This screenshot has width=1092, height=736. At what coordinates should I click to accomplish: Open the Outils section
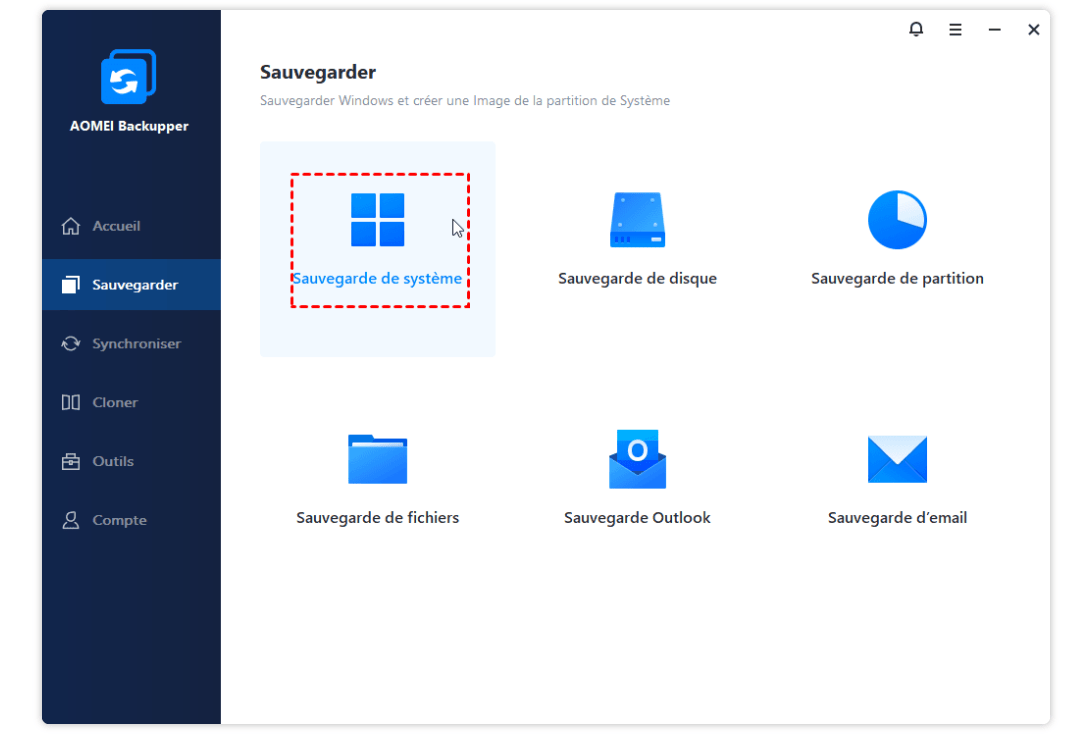click(x=113, y=461)
